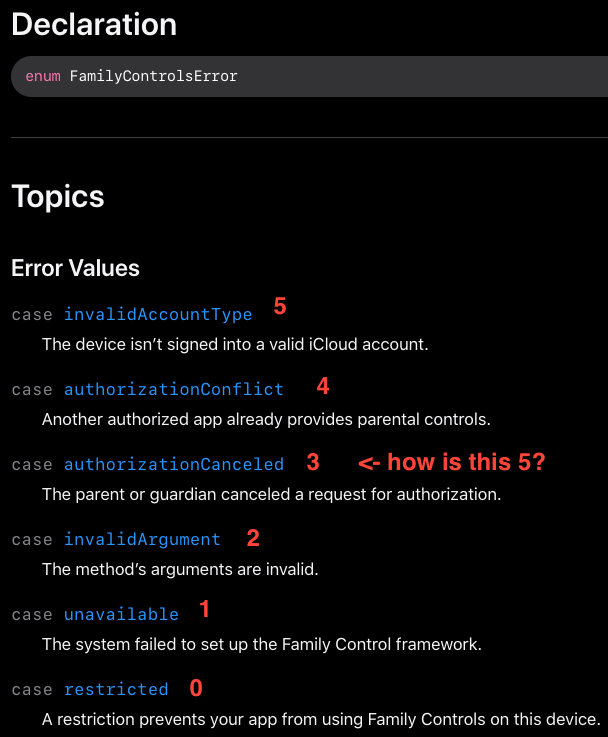Open the unavailable case link
This screenshot has height=737, width=608.
pos(121,614)
